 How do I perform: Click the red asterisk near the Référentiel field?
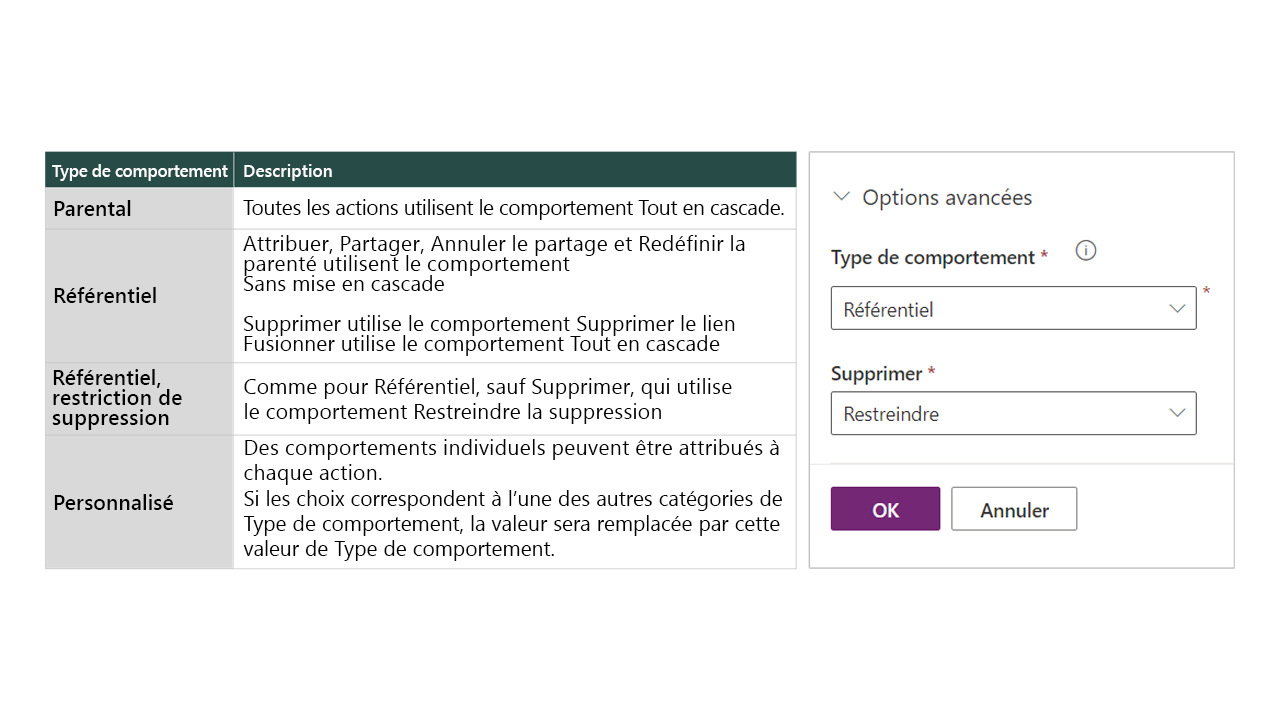(x=1206, y=288)
